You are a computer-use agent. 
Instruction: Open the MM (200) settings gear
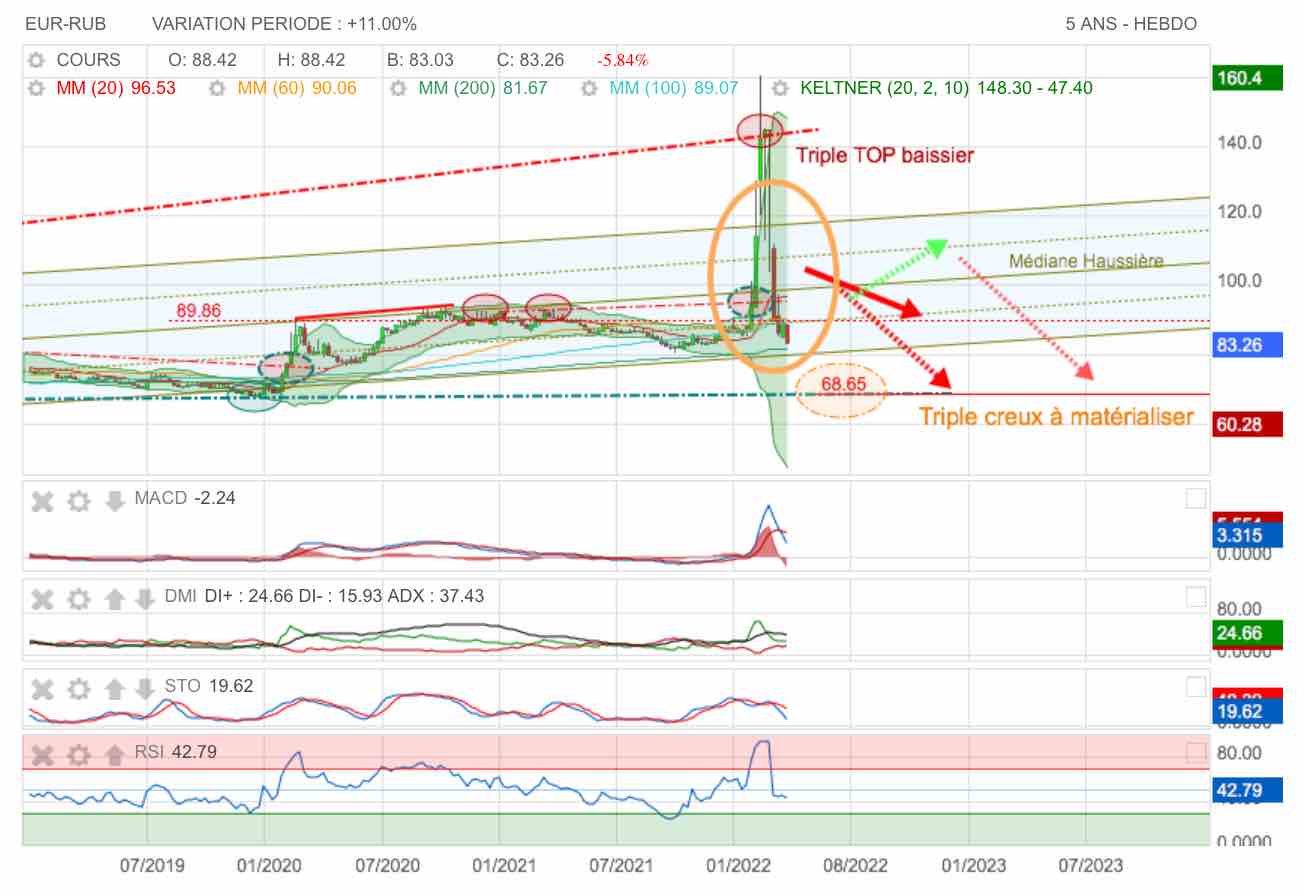coord(398,88)
